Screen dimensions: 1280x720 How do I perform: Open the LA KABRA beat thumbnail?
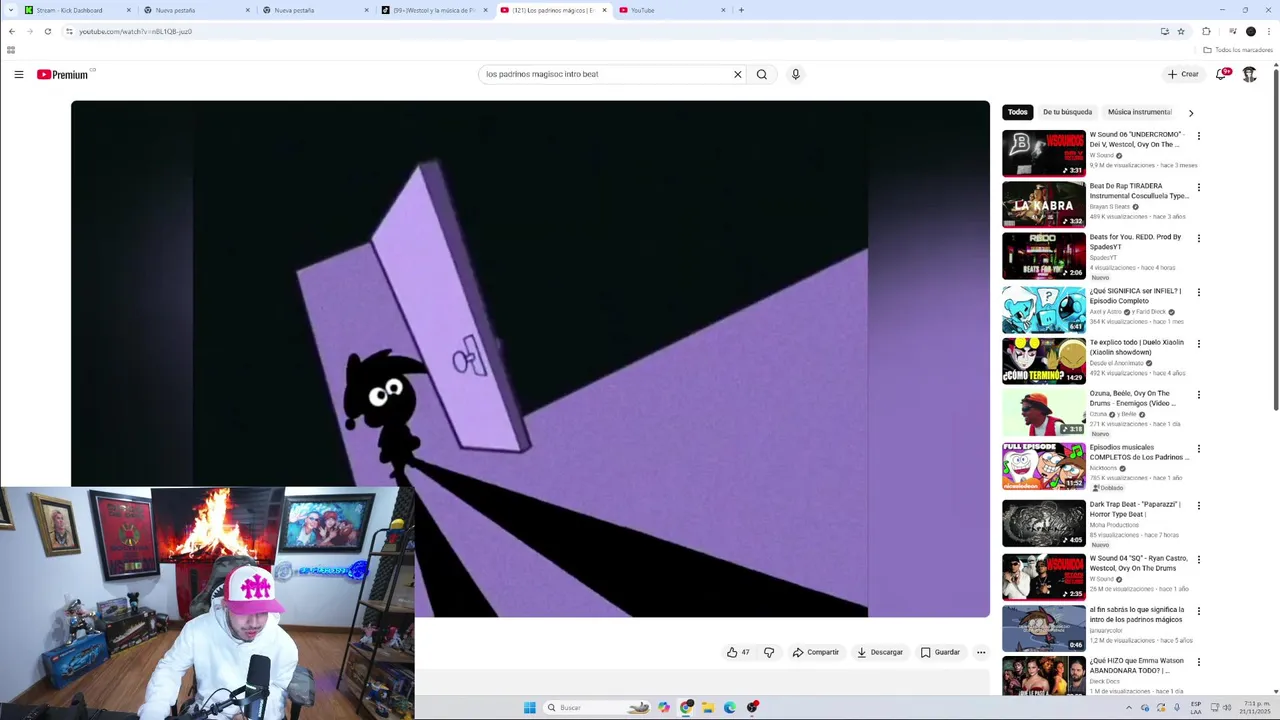[x=1044, y=205]
